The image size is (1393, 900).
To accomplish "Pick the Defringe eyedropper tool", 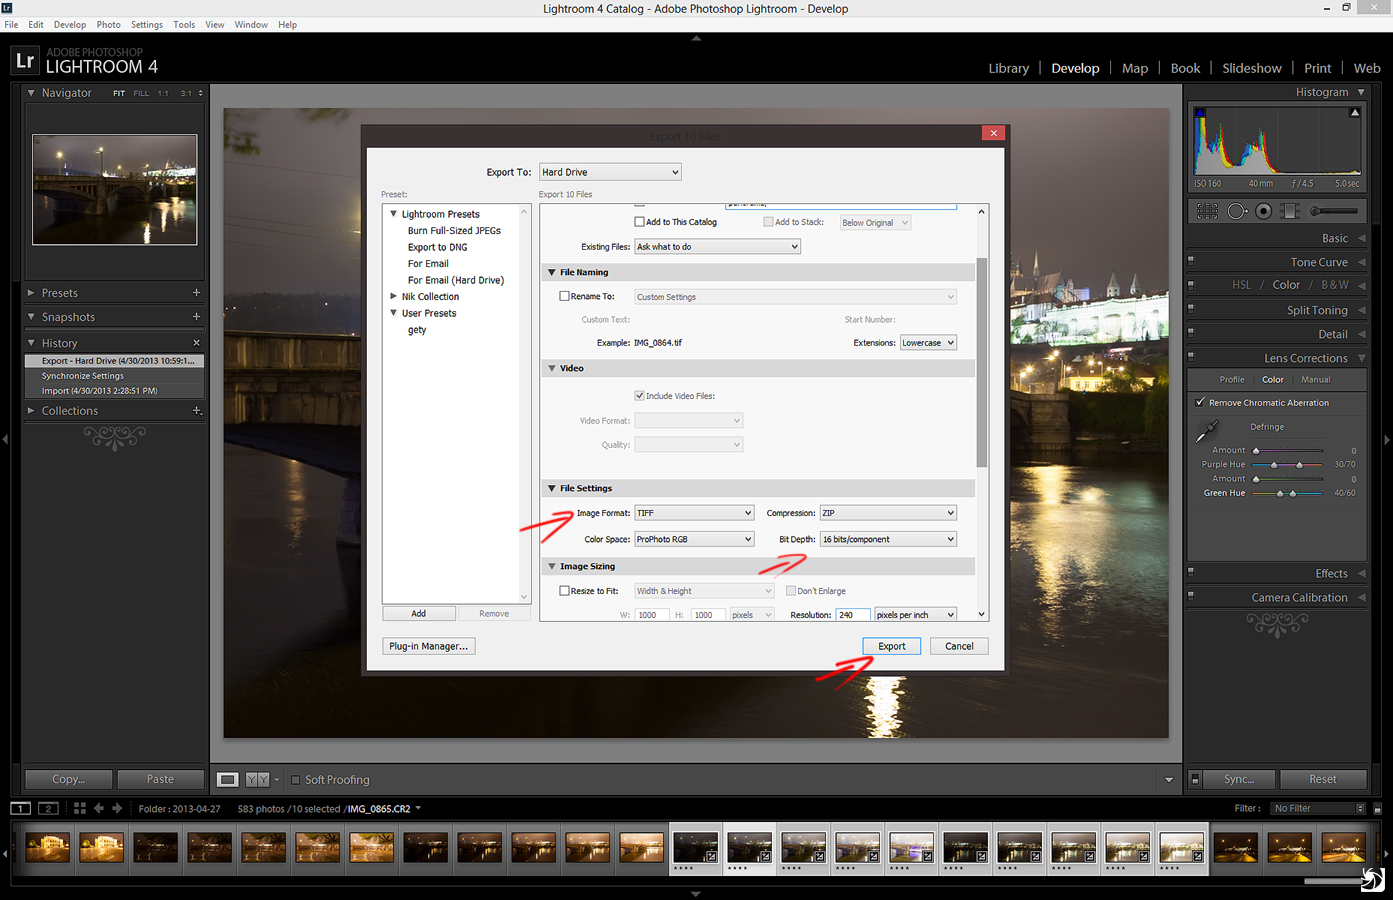I will point(1207,431).
